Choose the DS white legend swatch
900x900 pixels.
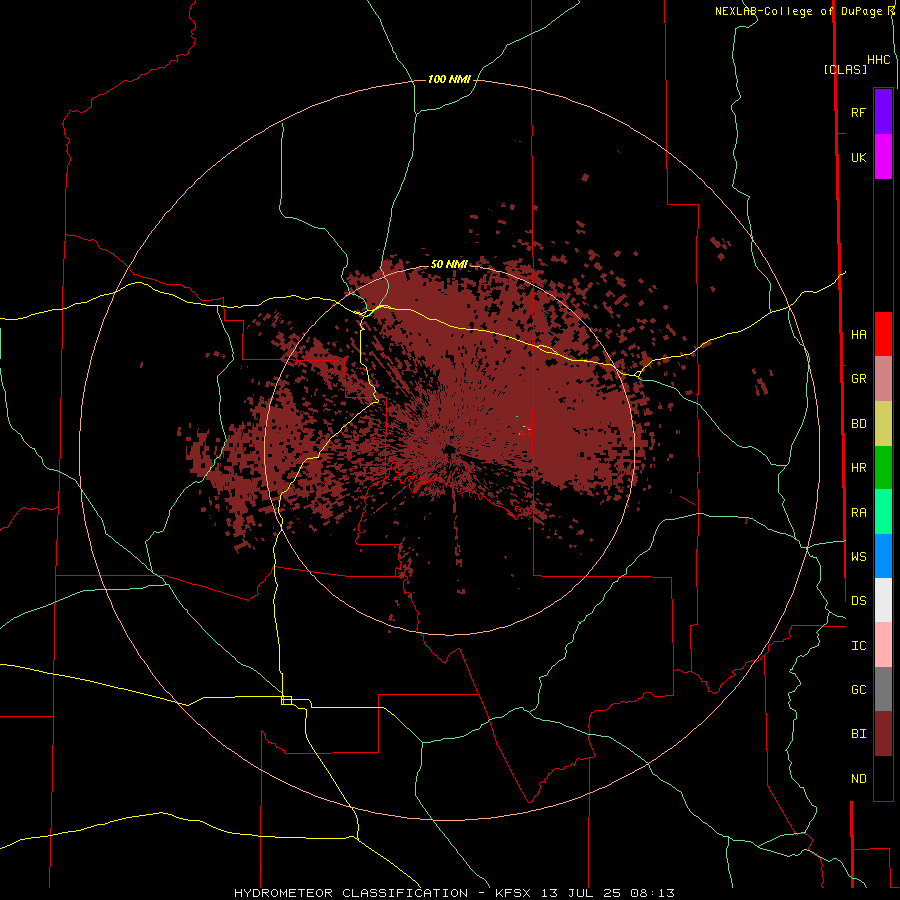point(883,600)
